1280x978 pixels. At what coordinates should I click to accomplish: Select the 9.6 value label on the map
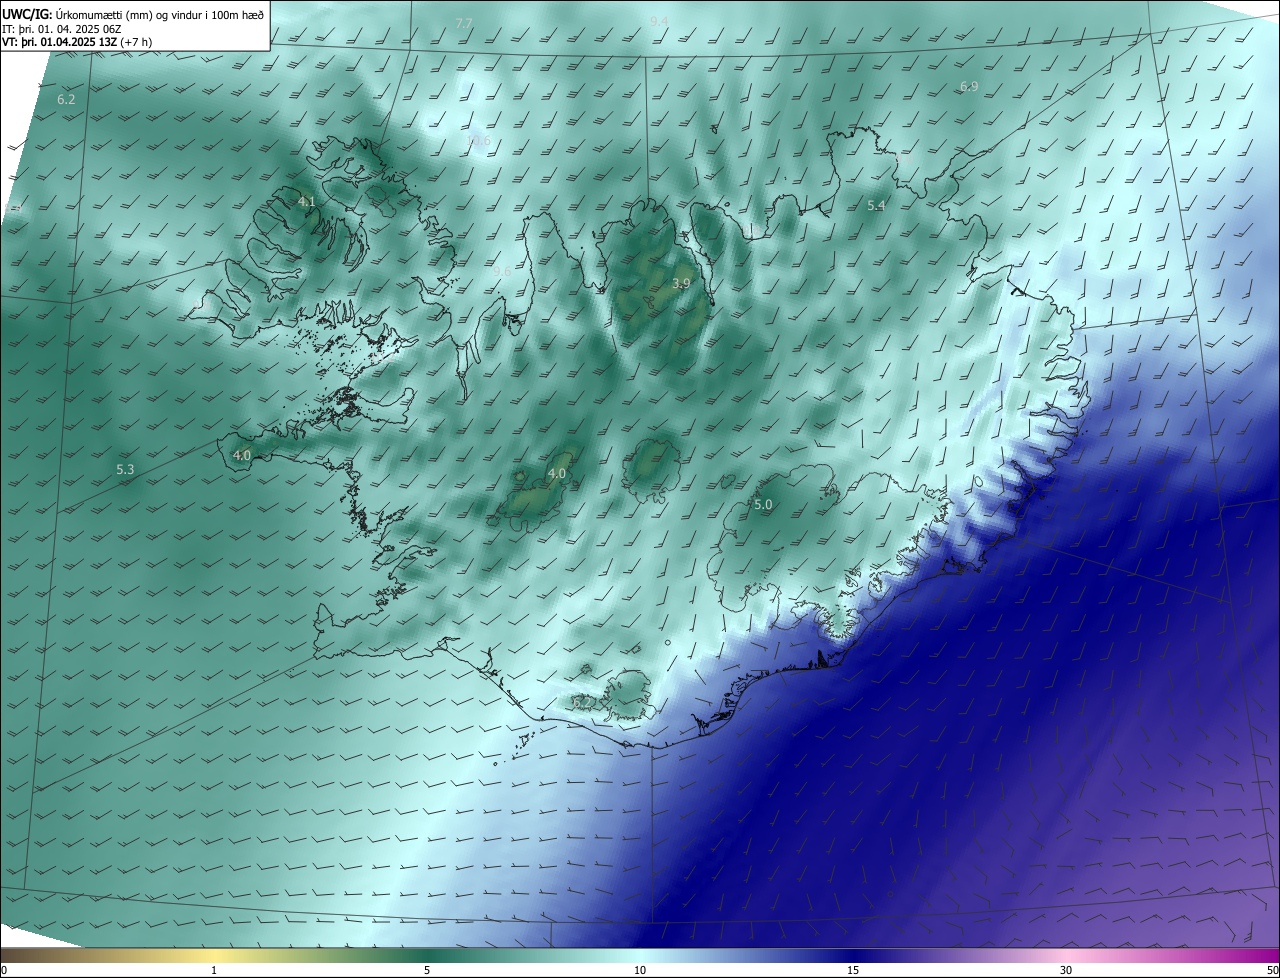502,271
